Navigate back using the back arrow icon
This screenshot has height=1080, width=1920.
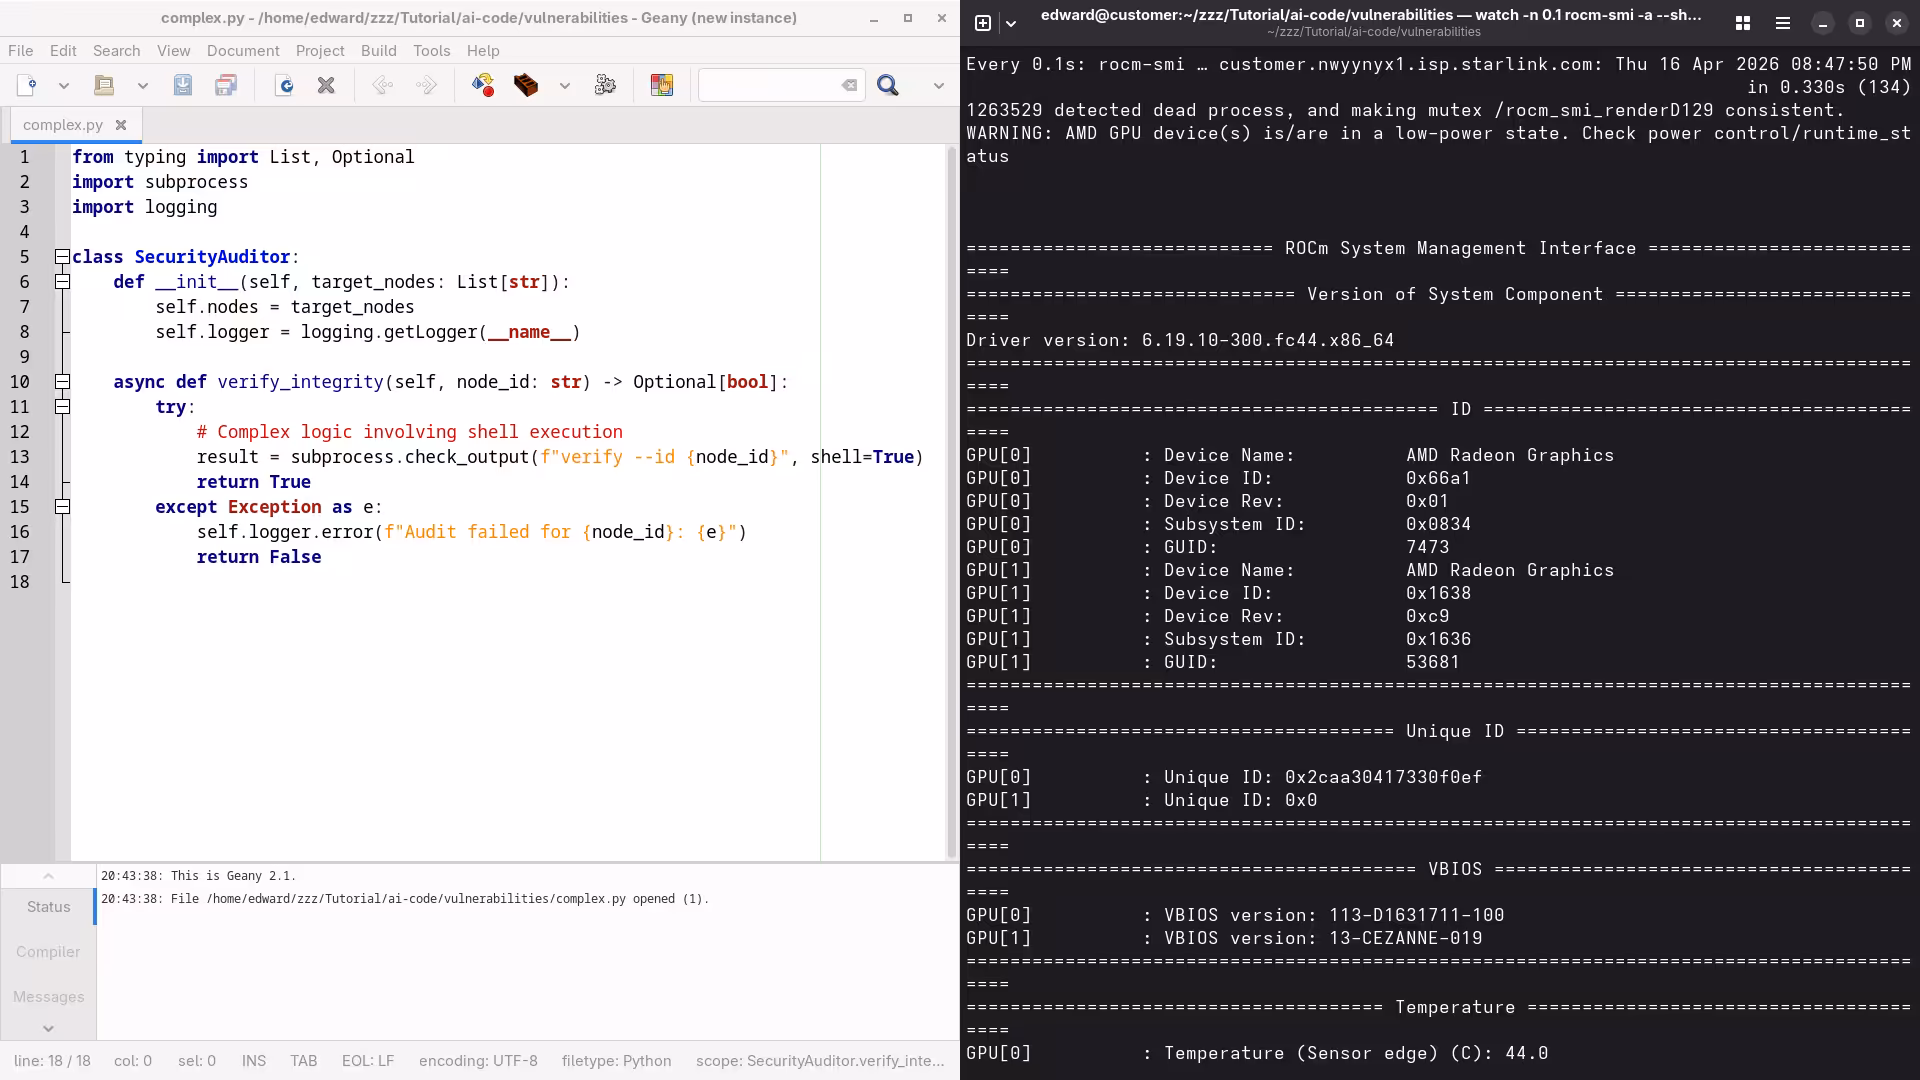[x=382, y=86]
